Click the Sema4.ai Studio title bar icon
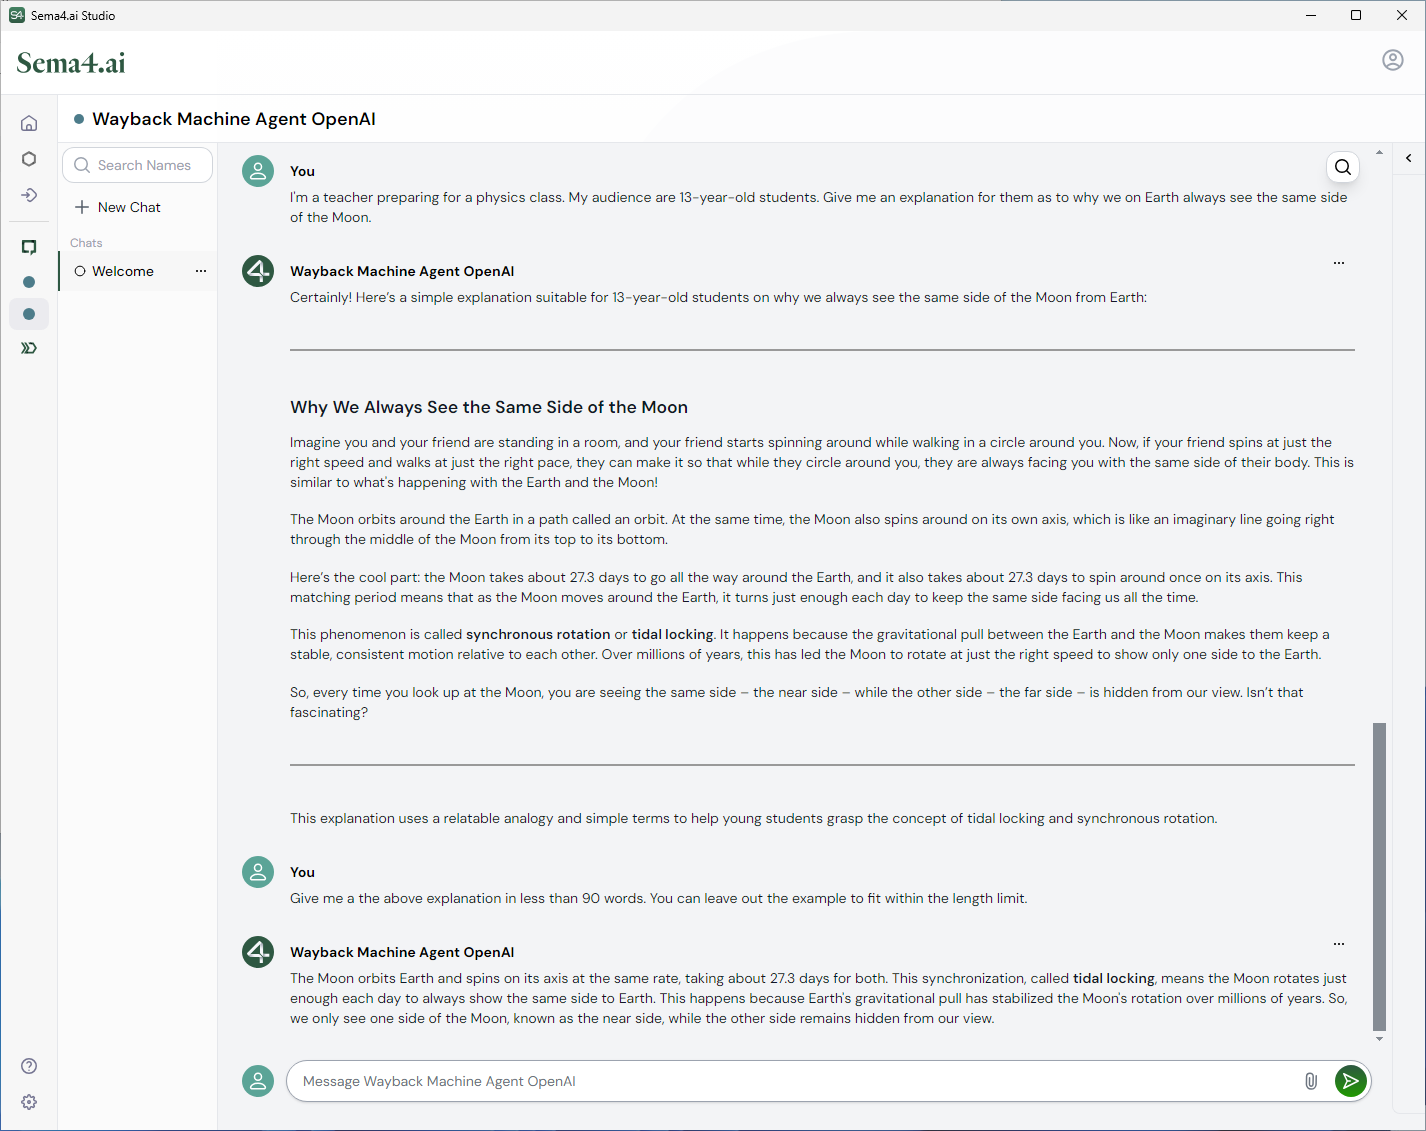This screenshot has width=1426, height=1131. pyautogui.click(x=17, y=15)
